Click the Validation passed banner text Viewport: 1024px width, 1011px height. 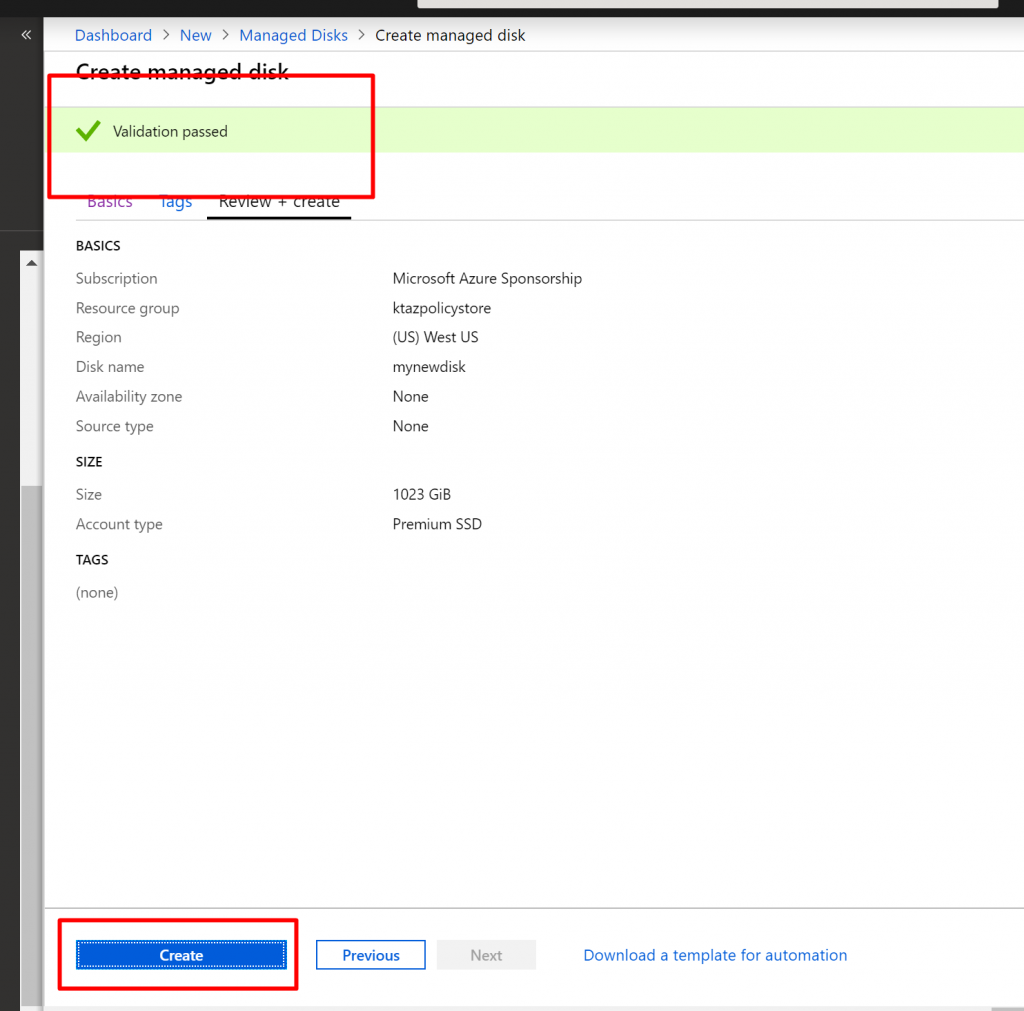pyautogui.click(x=170, y=131)
